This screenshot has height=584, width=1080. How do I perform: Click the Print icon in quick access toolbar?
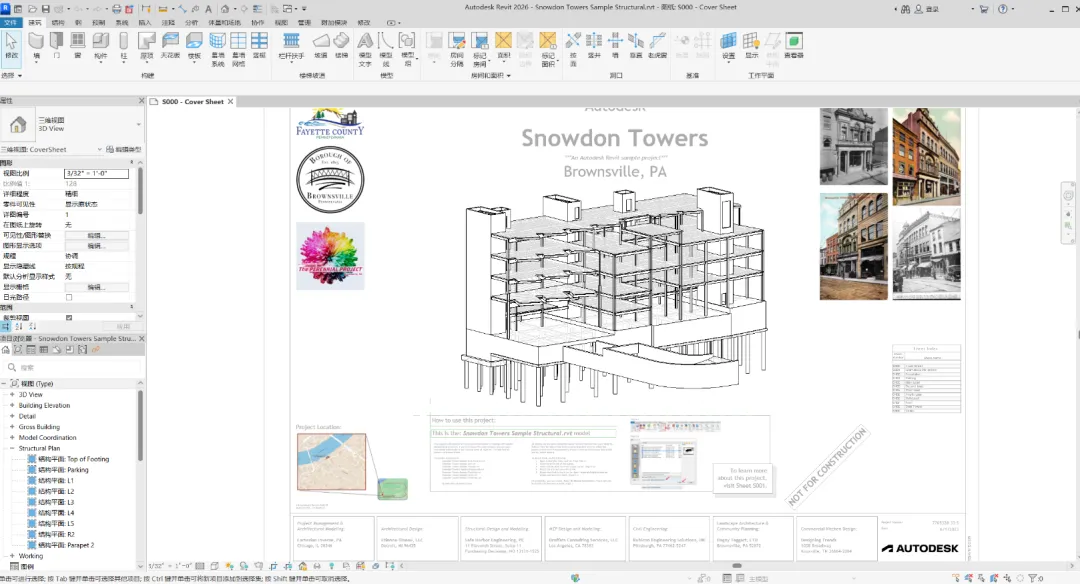[x=116, y=9]
